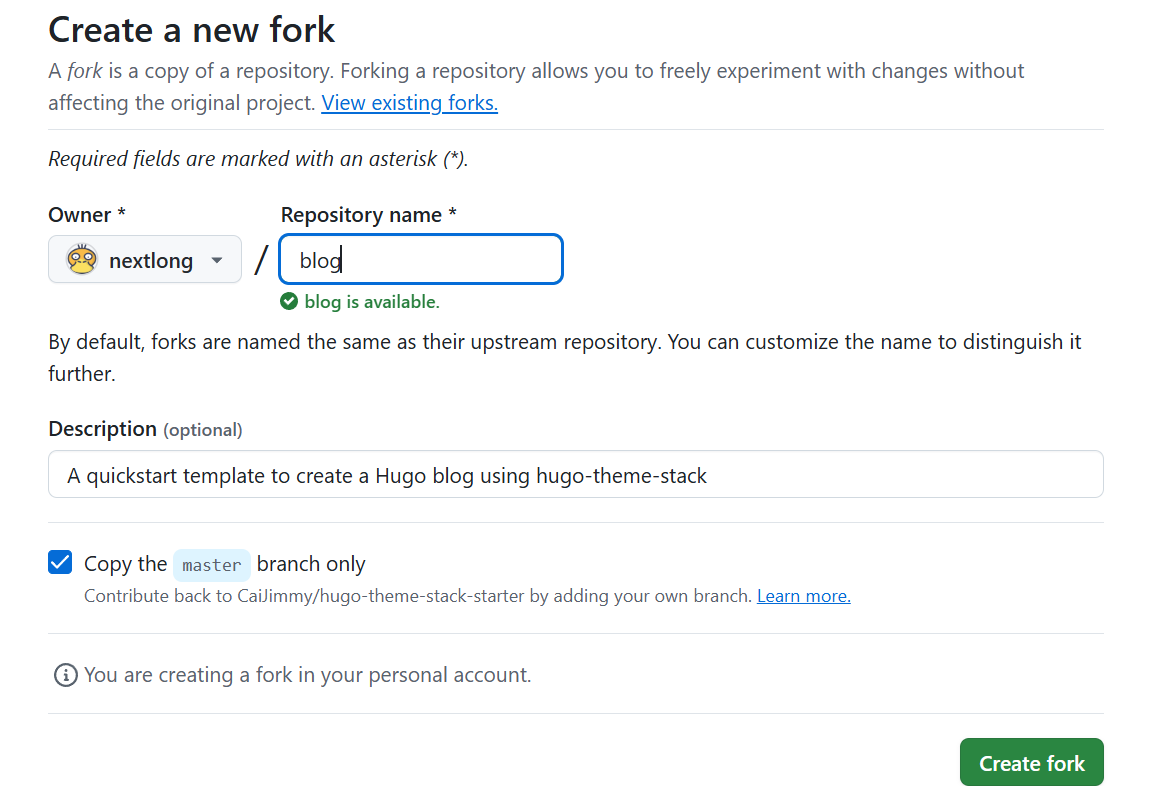The image size is (1152, 786).
Task: Click the caret arrow in Owner selector
Action: tap(217, 261)
